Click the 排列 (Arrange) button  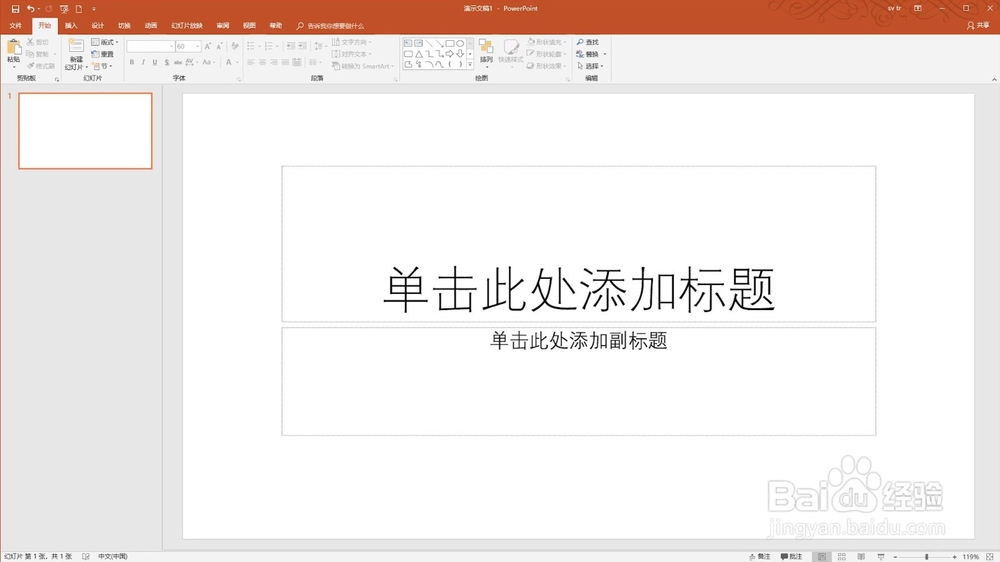pyautogui.click(x=486, y=52)
